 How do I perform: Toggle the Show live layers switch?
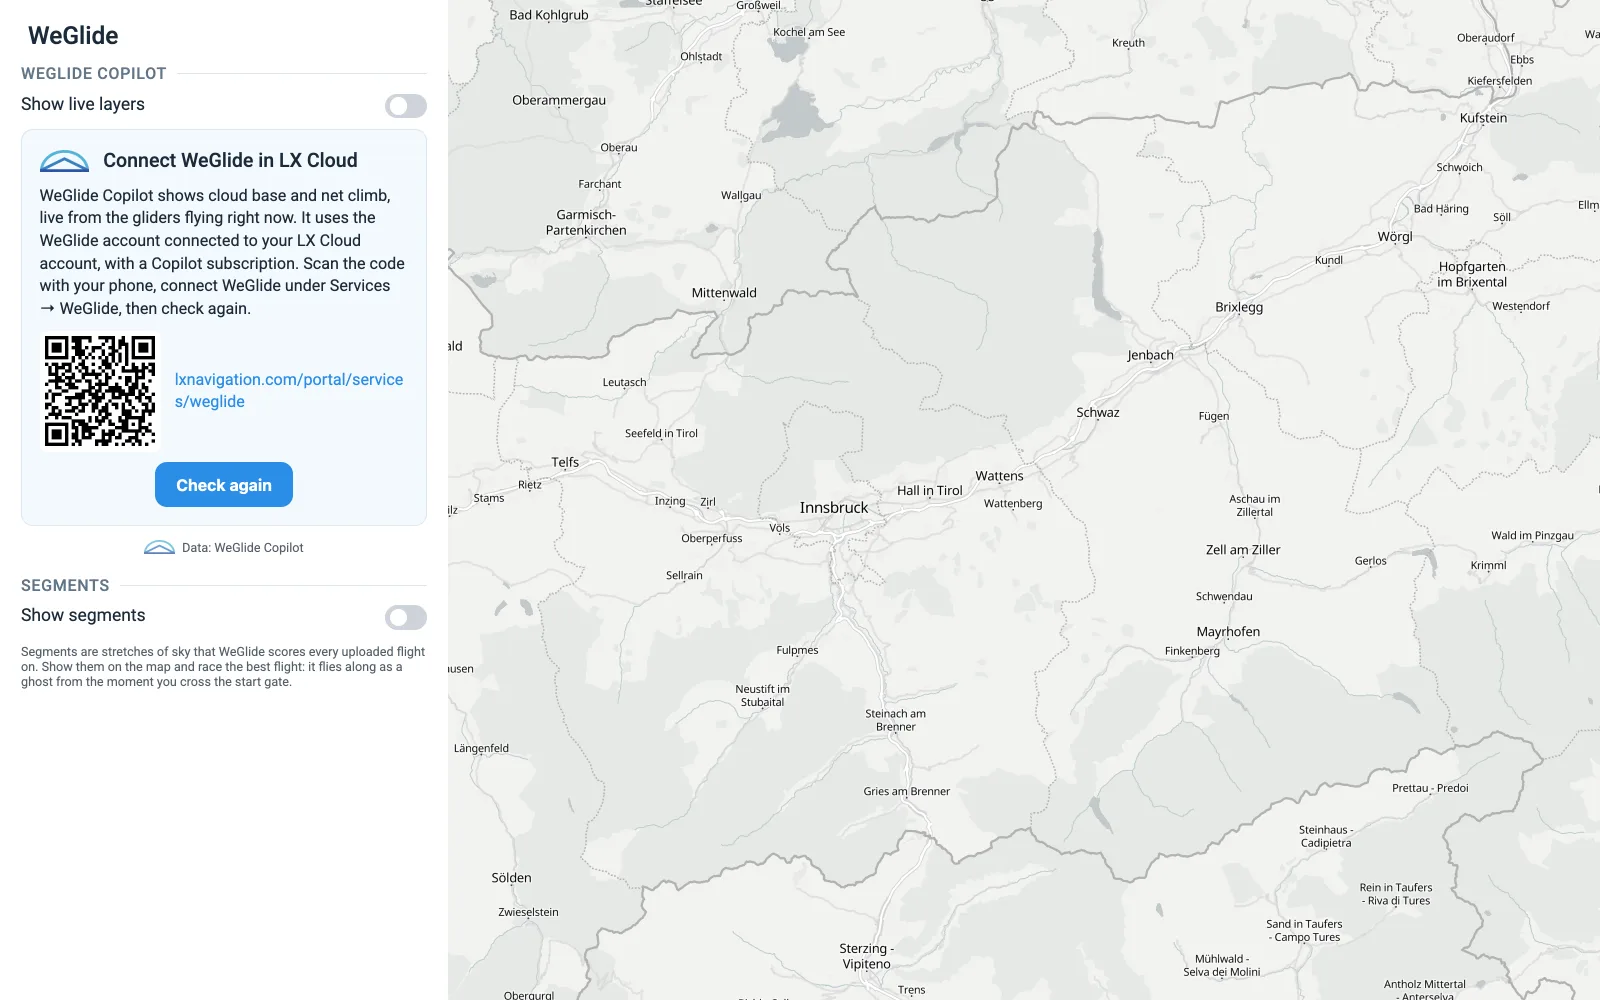tap(406, 106)
